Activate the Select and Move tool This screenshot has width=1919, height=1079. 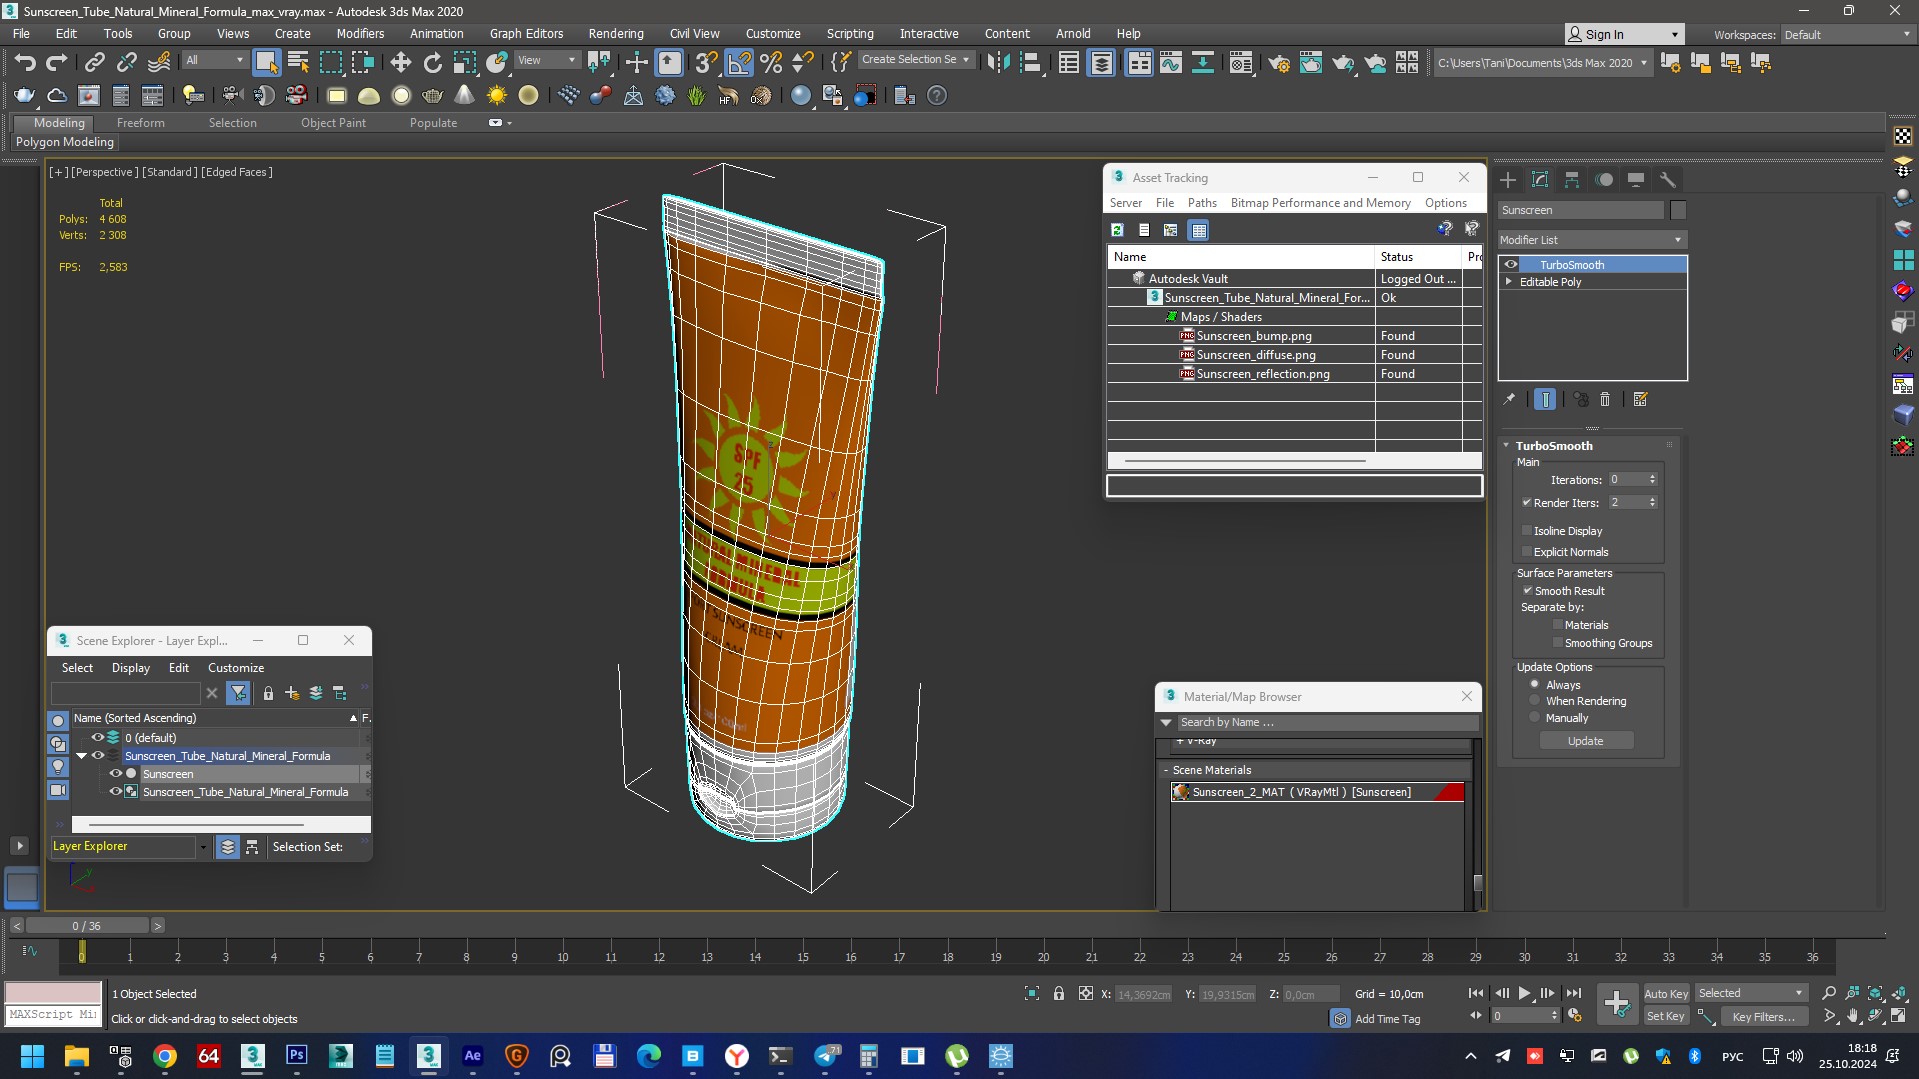pyautogui.click(x=400, y=63)
